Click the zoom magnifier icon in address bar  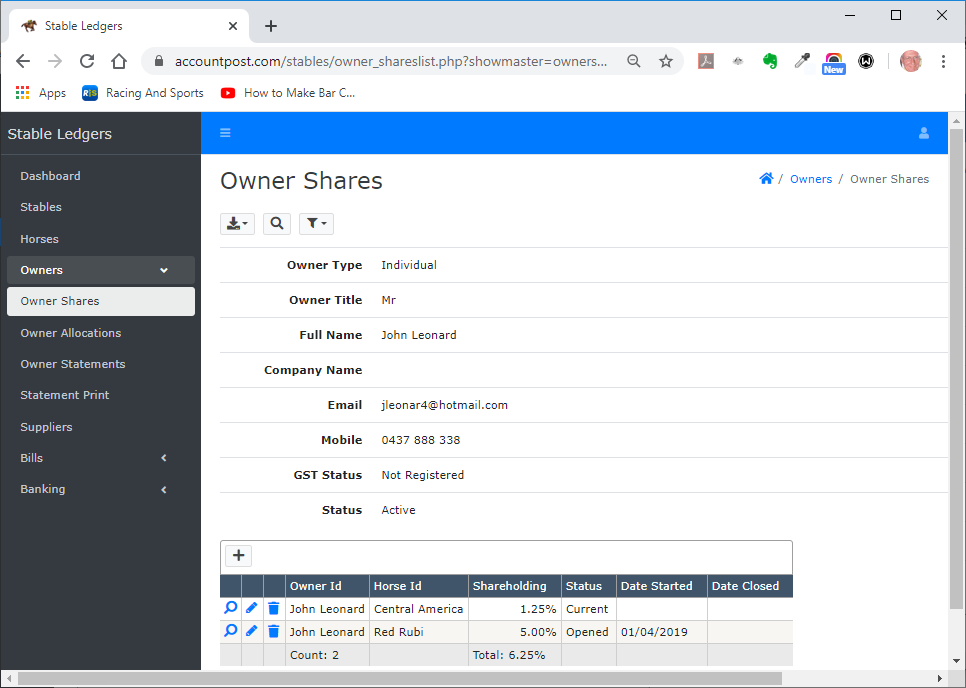(x=633, y=61)
